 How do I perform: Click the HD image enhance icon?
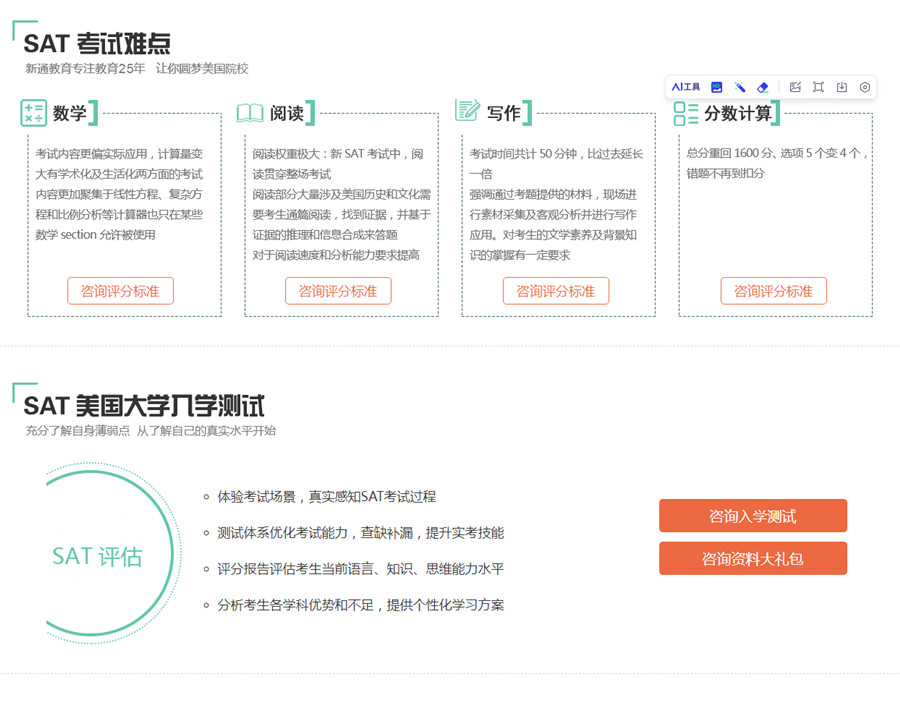pos(717,87)
